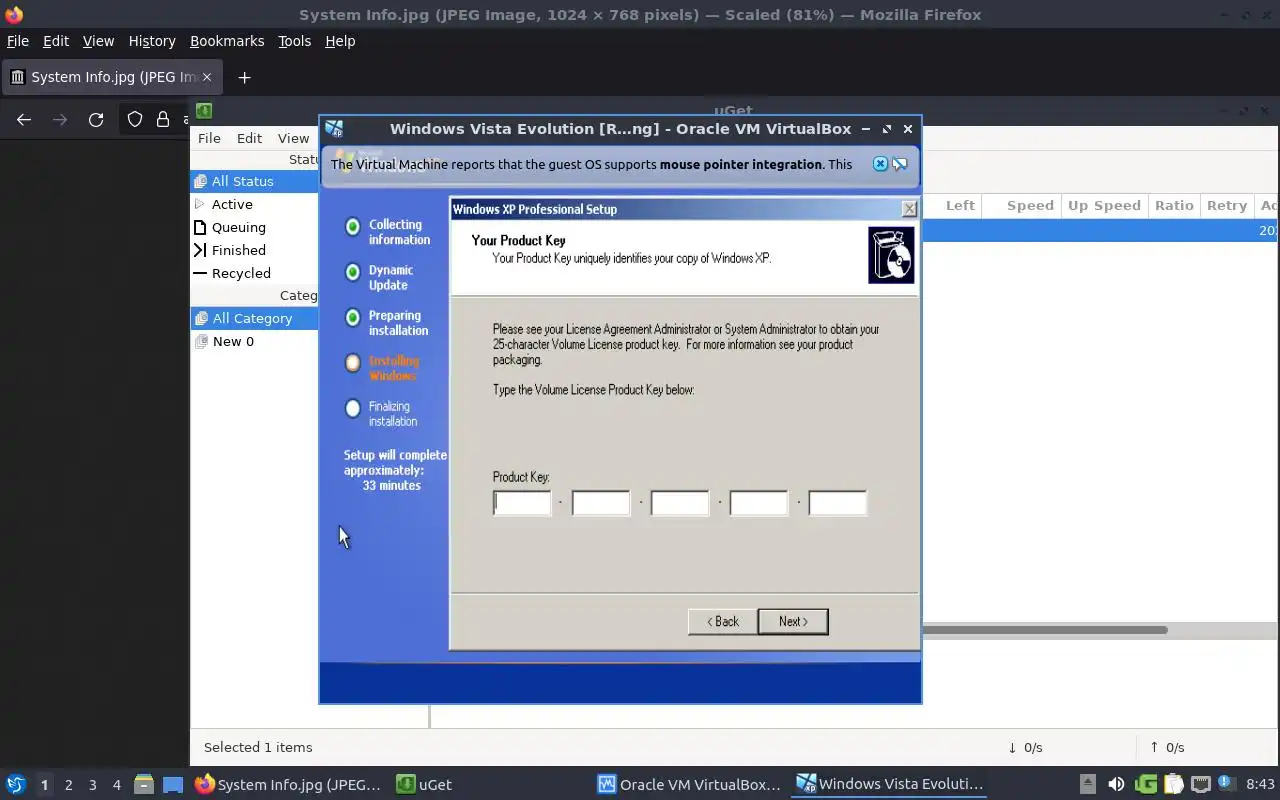Open the clipboard manager tray icon
The image size is (1280, 800).
coord(1173,784)
